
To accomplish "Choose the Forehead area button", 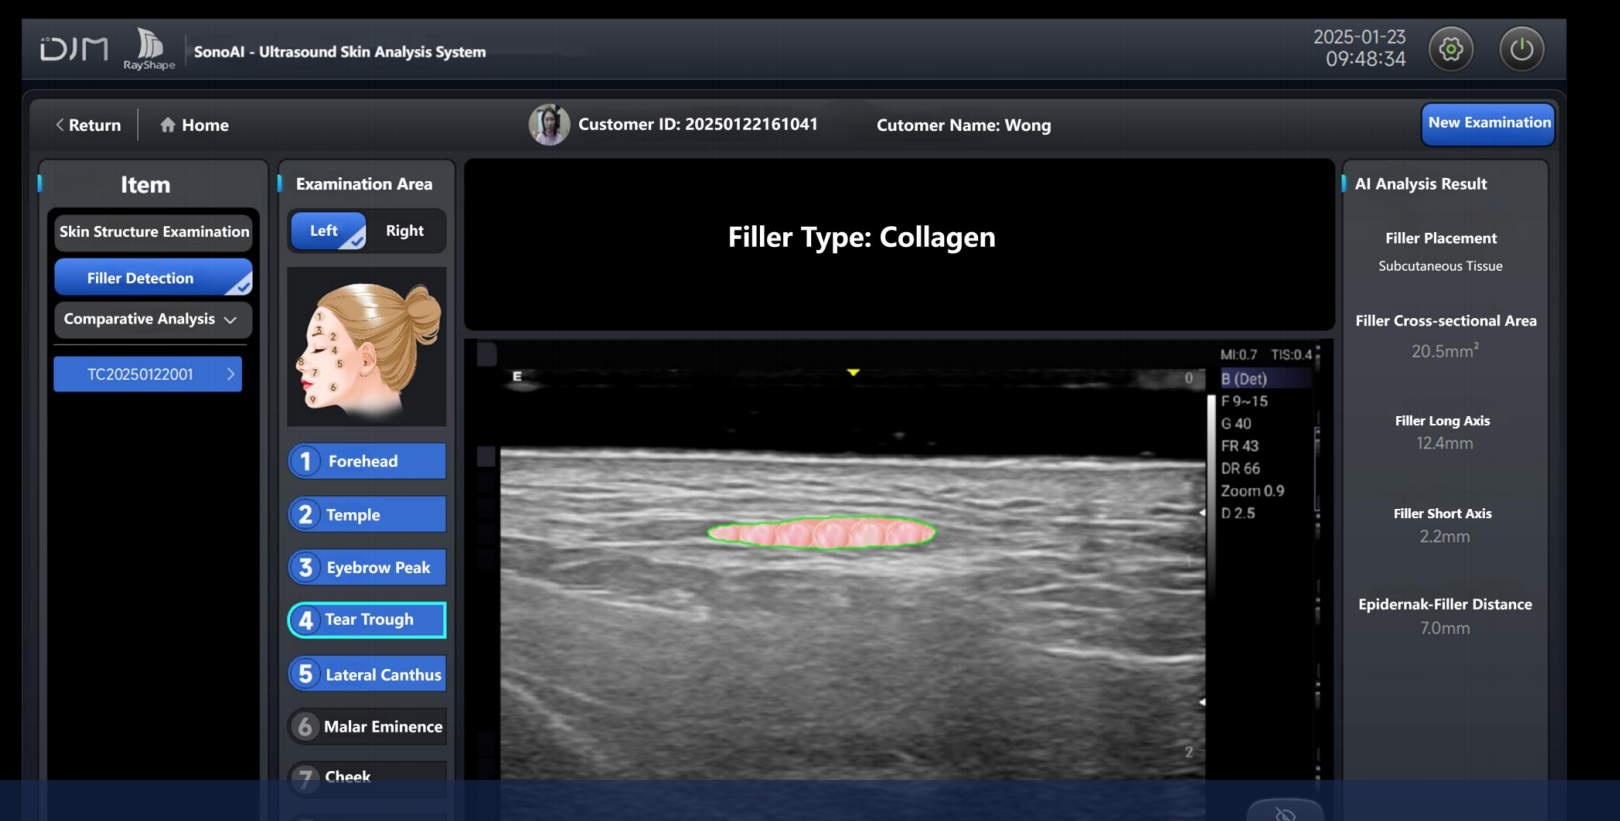I will click(367, 462).
